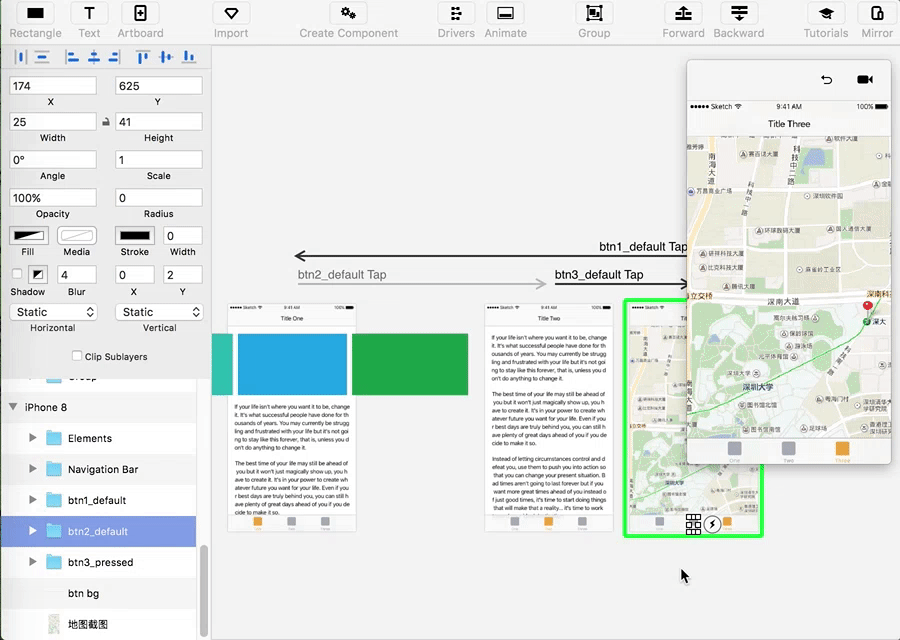
Task: Click the Media picker button
Action: click(77, 235)
